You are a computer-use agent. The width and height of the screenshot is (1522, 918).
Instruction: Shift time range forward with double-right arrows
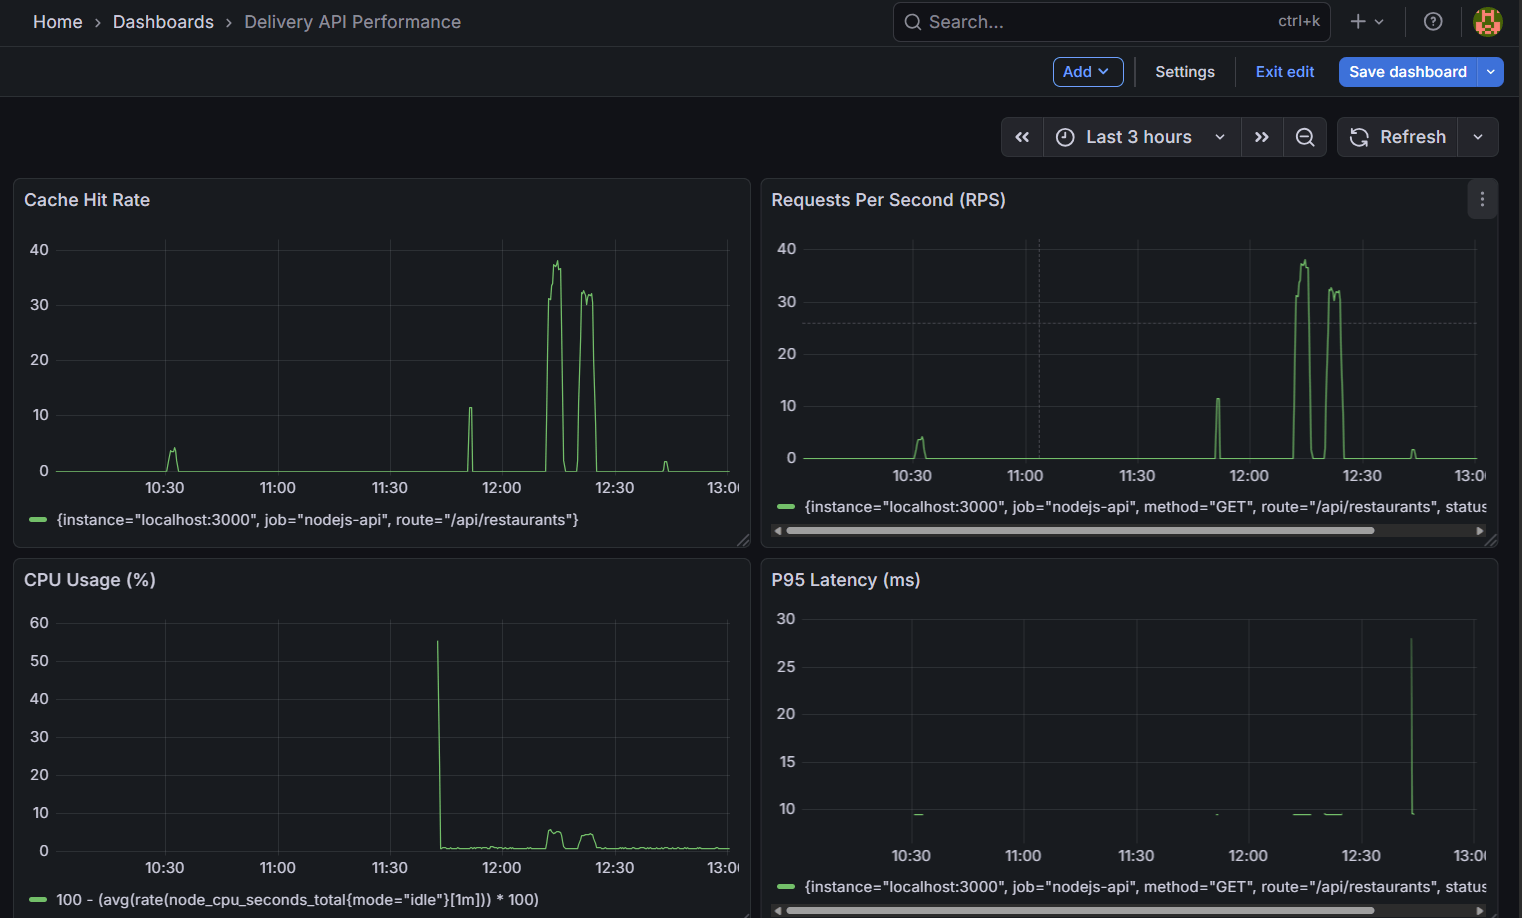(x=1262, y=137)
